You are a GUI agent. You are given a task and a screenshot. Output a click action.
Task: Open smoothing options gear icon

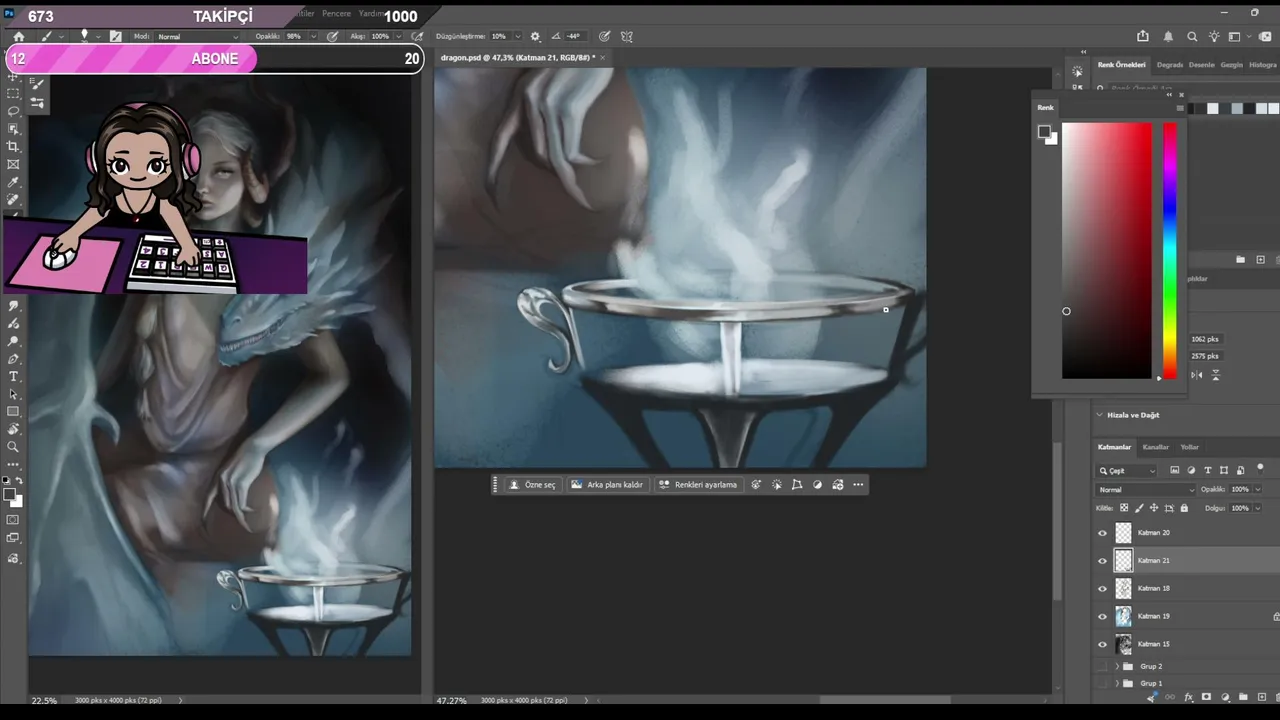(535, 37)
